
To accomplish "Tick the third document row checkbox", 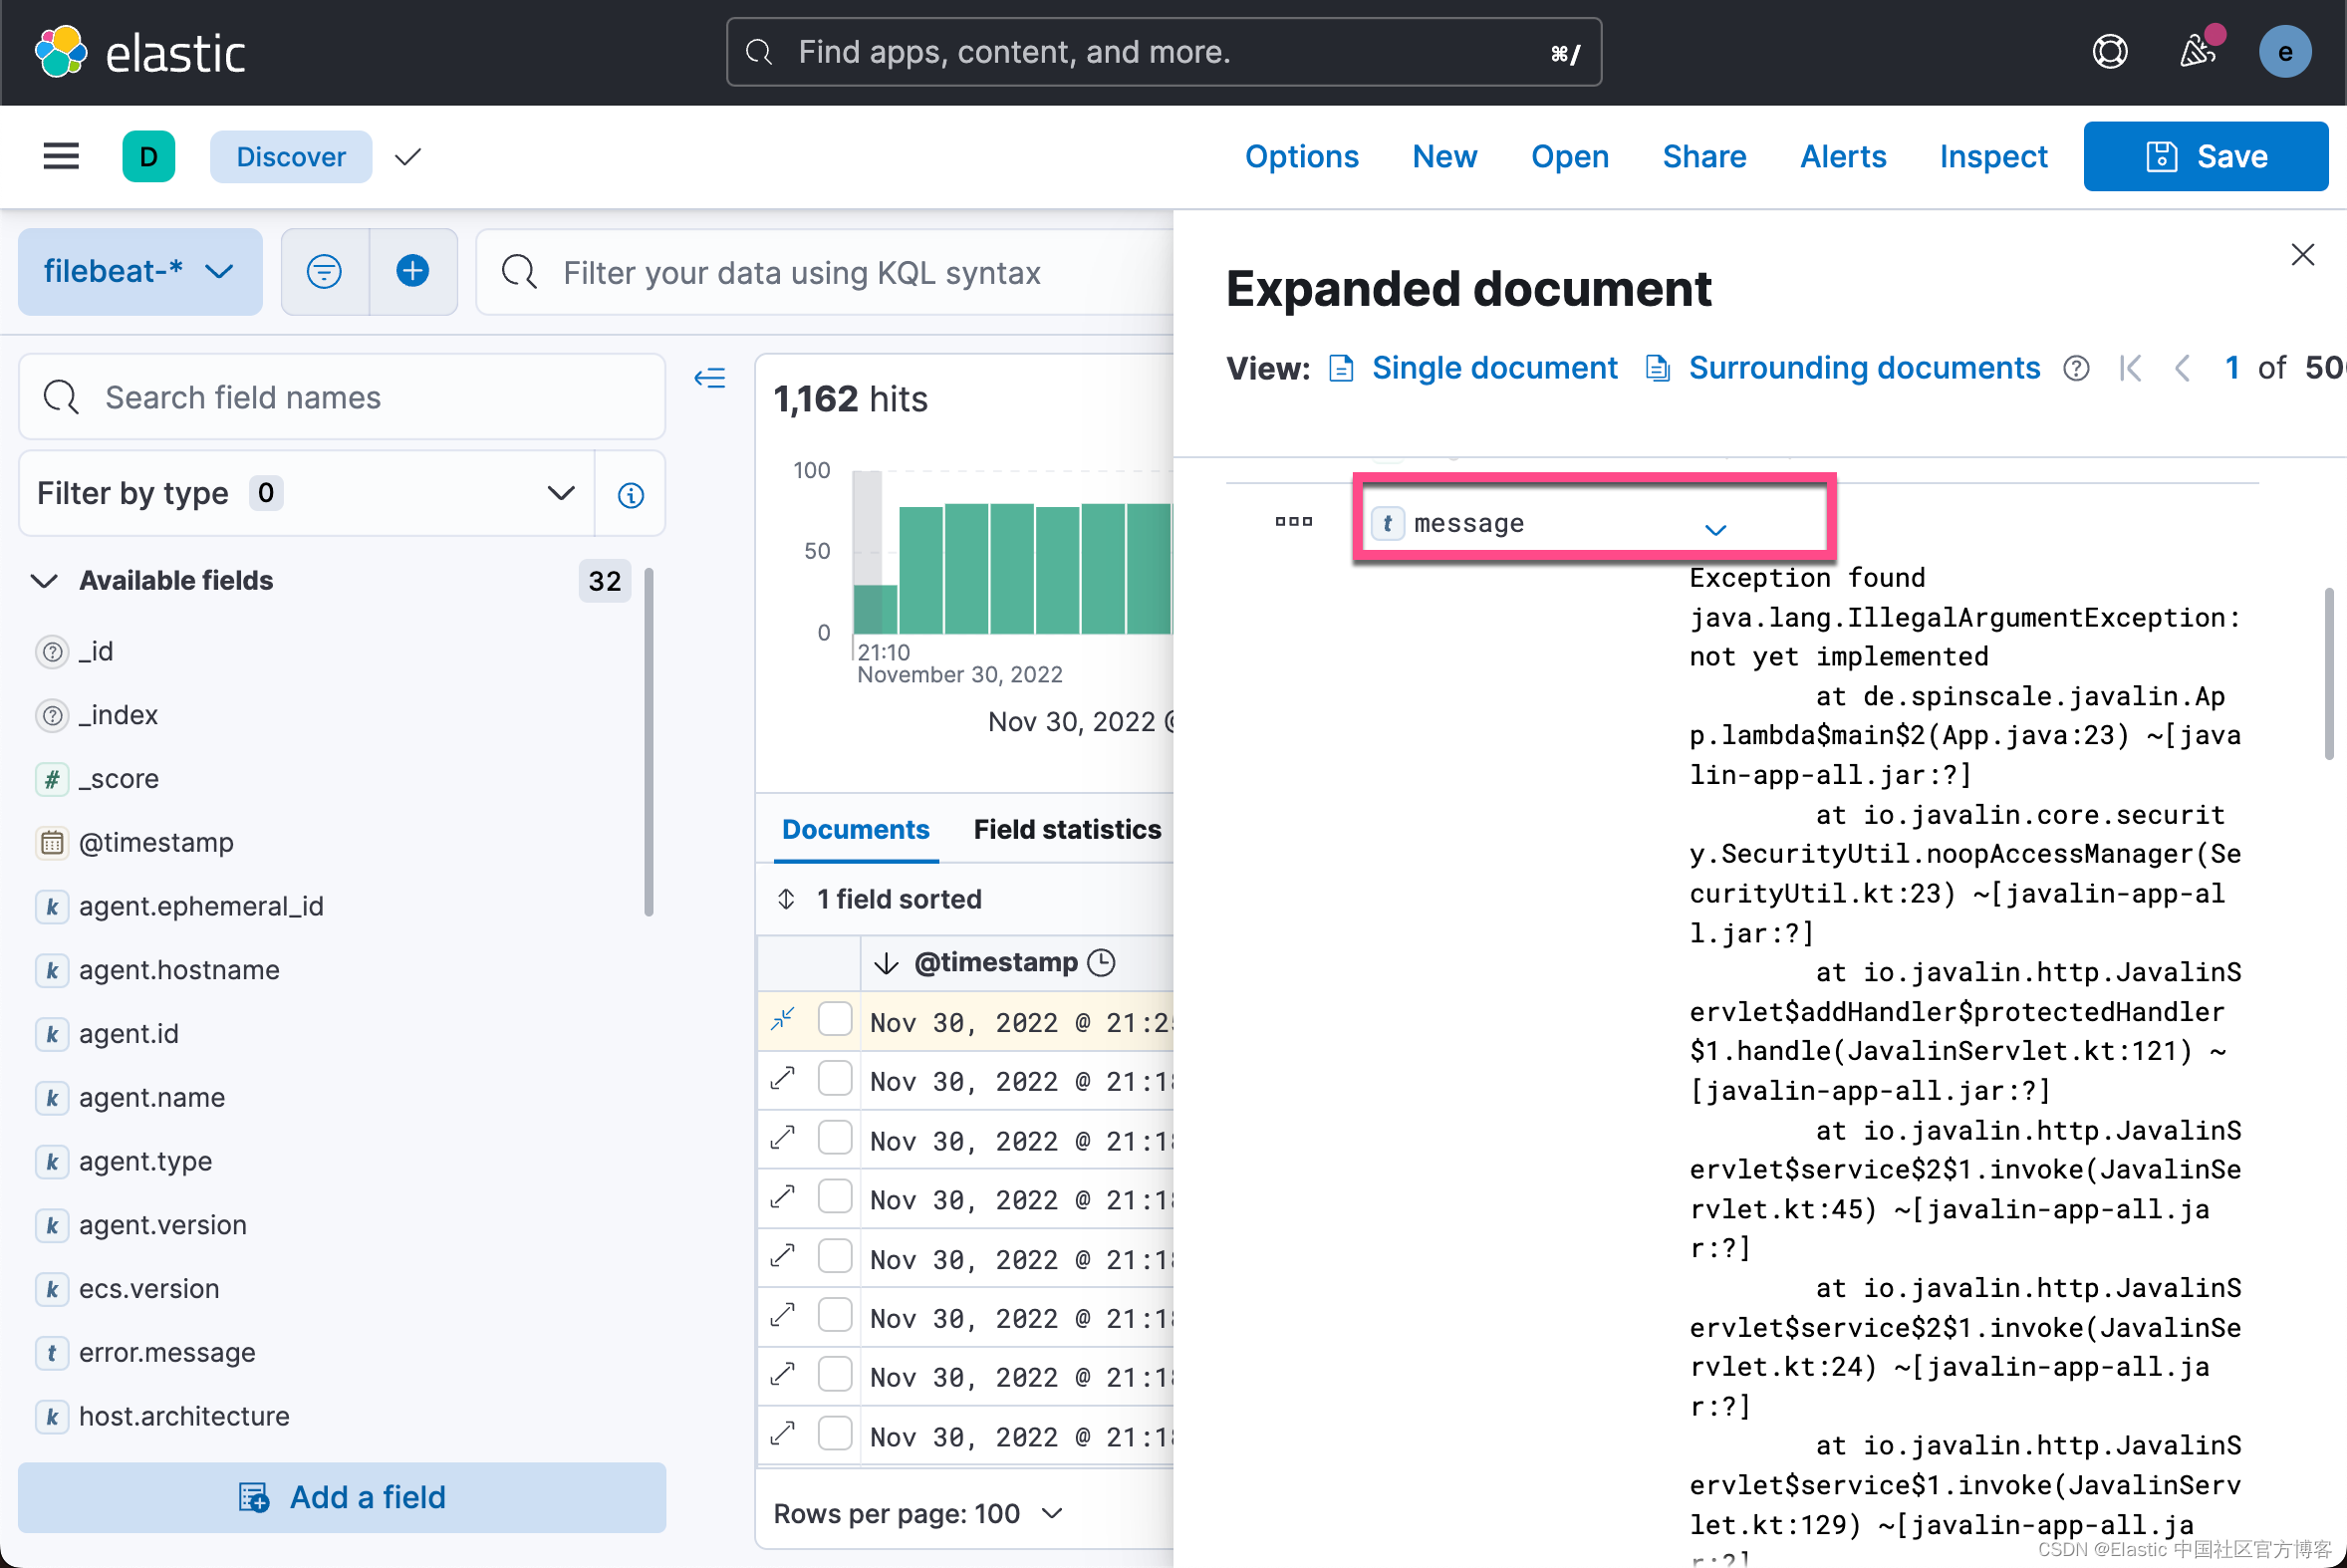I will tap(835, 1138).
